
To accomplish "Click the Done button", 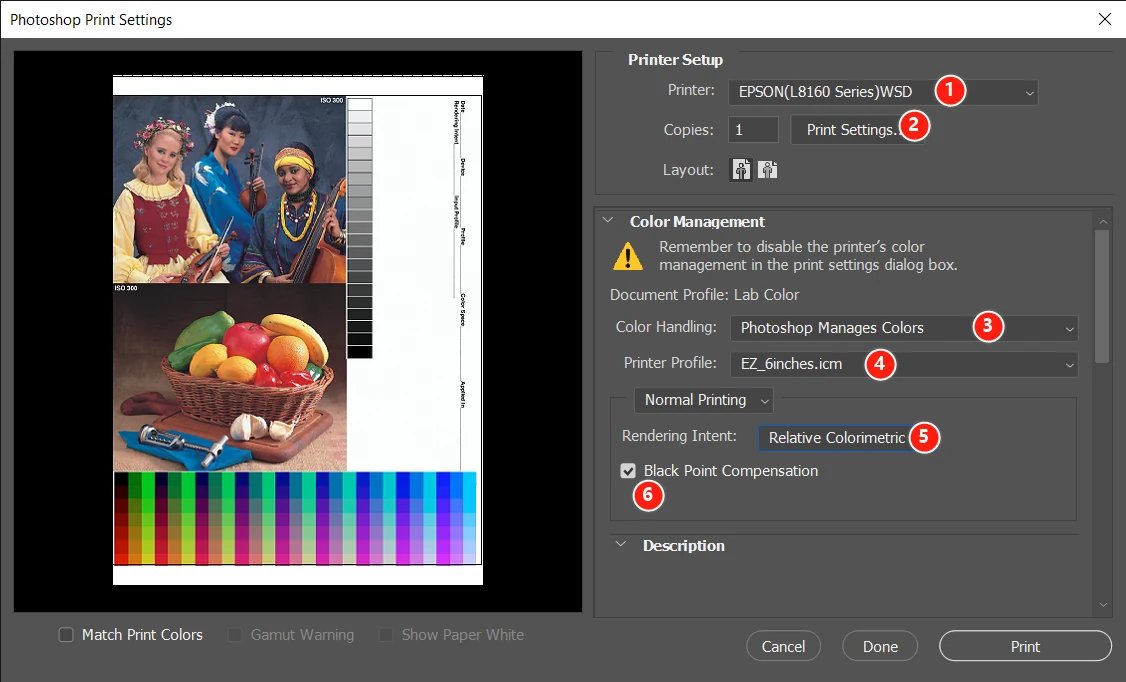I will [x=880, y=646].
